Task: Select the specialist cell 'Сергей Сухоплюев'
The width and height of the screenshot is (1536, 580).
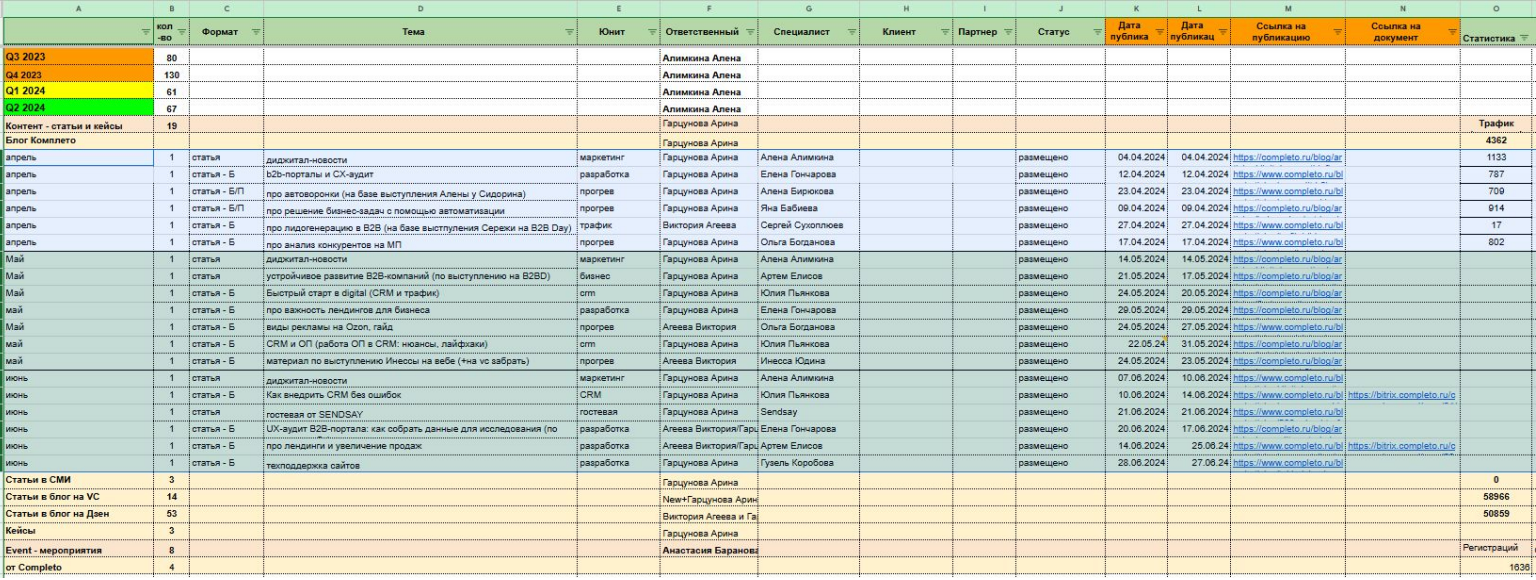Action: (808, 226)
